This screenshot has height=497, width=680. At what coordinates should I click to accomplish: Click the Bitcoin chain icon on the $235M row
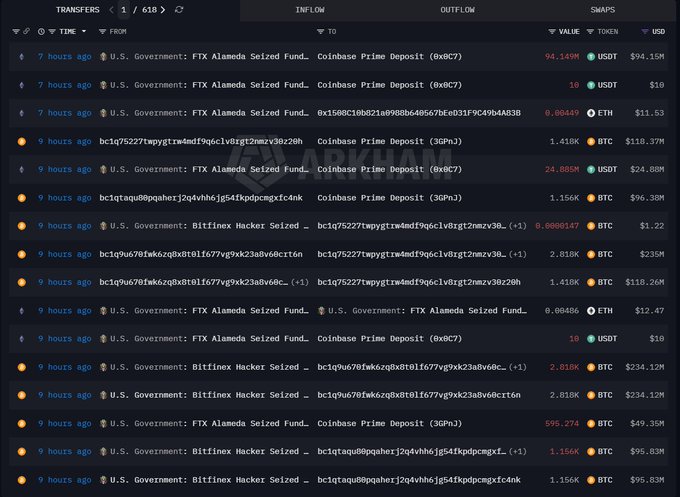[22, 254]
